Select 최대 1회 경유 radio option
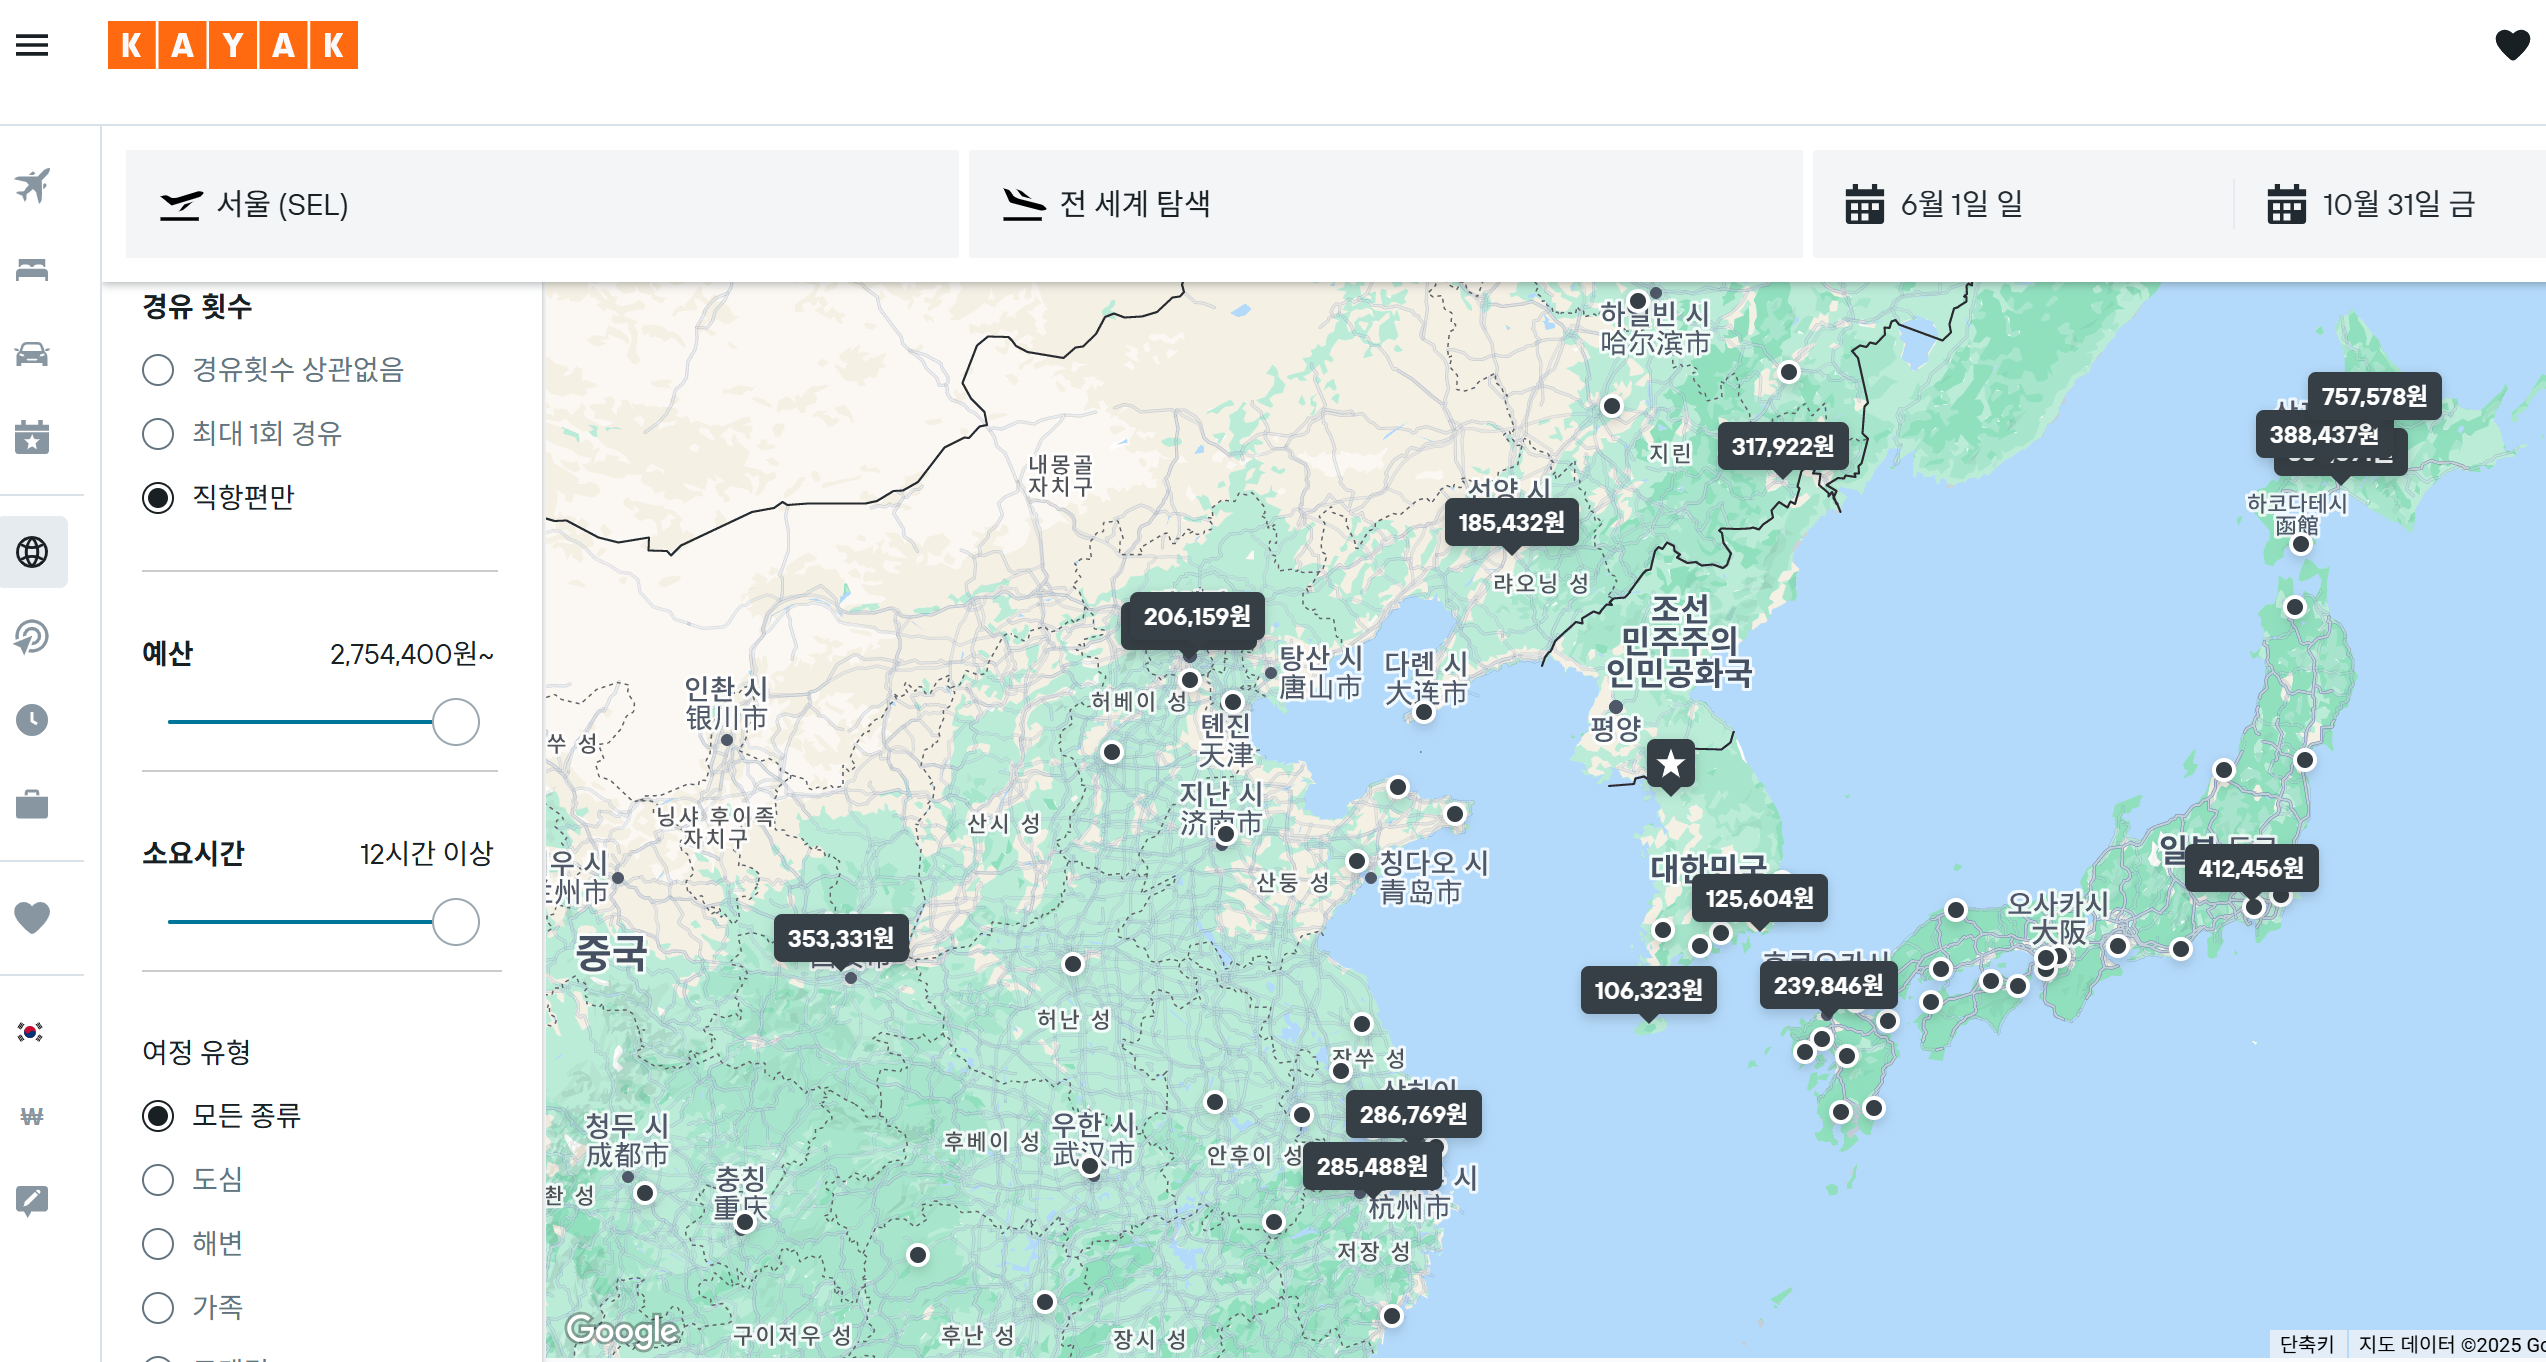The width and height of the screenshot is (2546, 1362). 158,434
